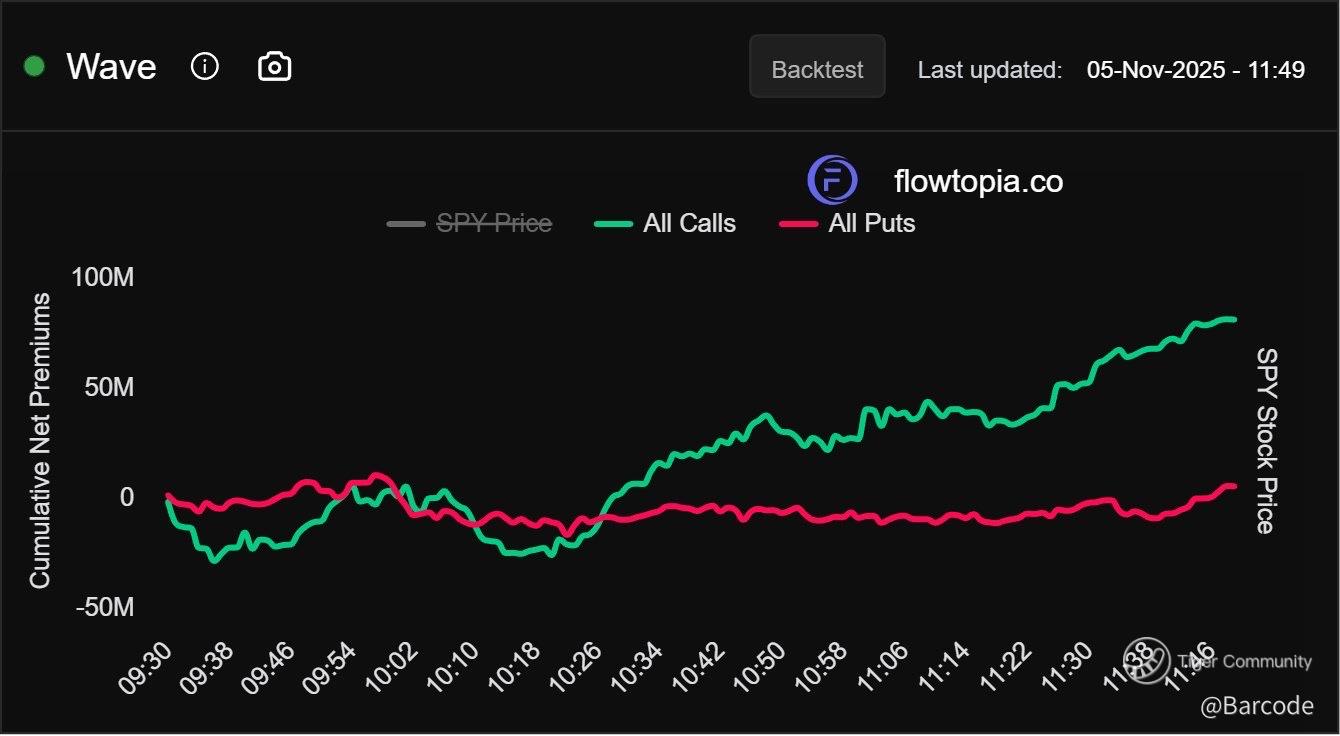Click the green All Calls legend line marker

(613, 223)
